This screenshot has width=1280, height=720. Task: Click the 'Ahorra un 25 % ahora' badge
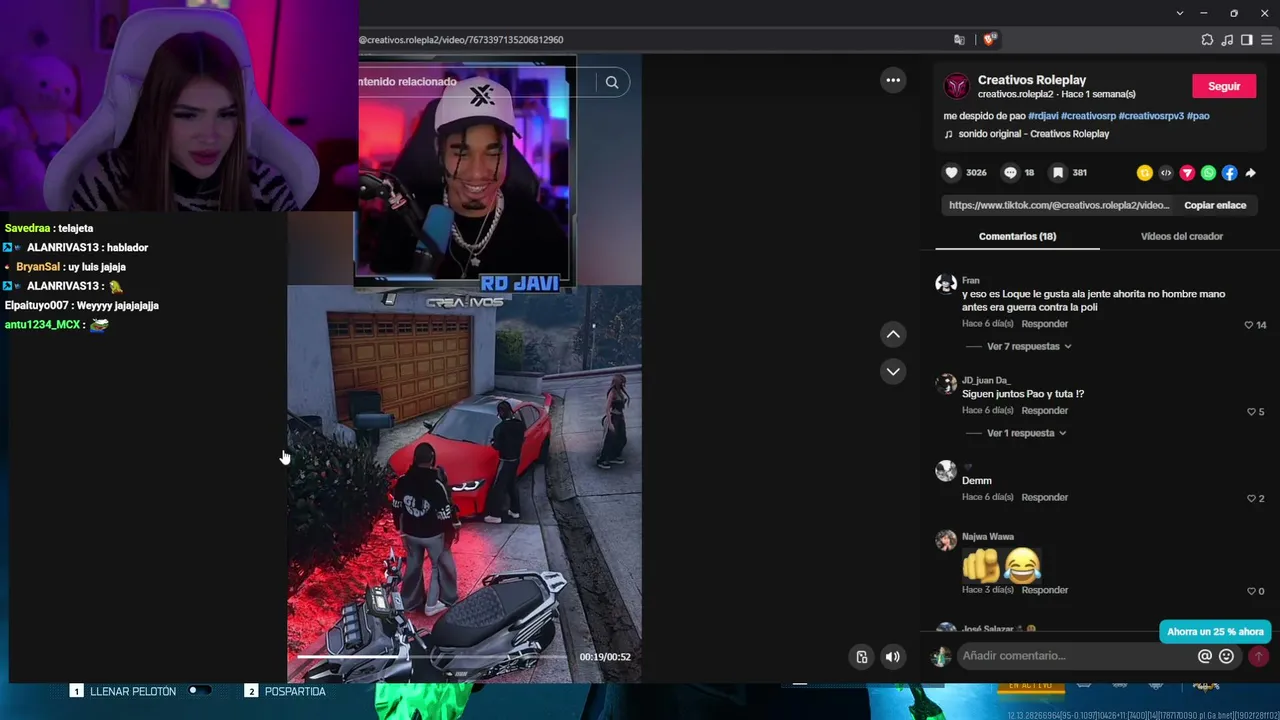1215,632
